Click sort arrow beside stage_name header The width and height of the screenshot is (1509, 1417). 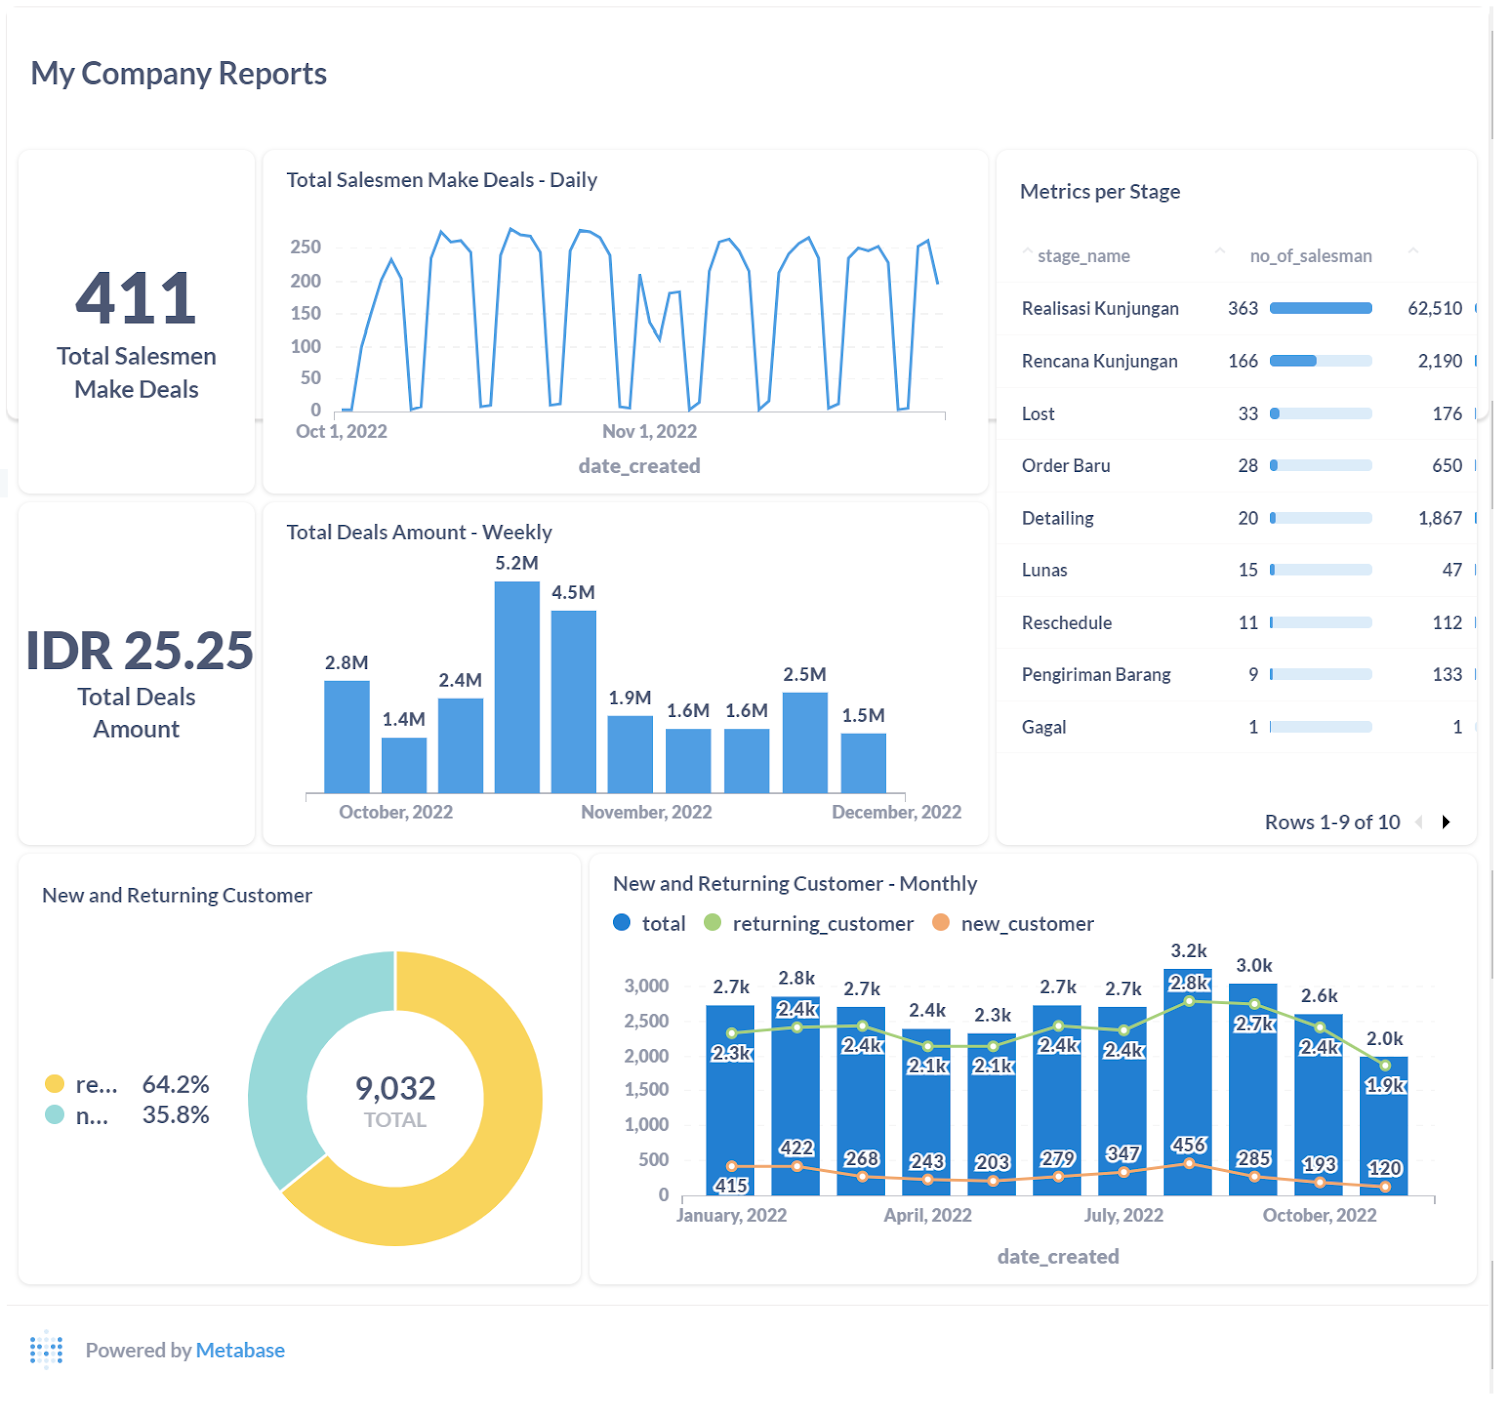[x=1027, y=251]
